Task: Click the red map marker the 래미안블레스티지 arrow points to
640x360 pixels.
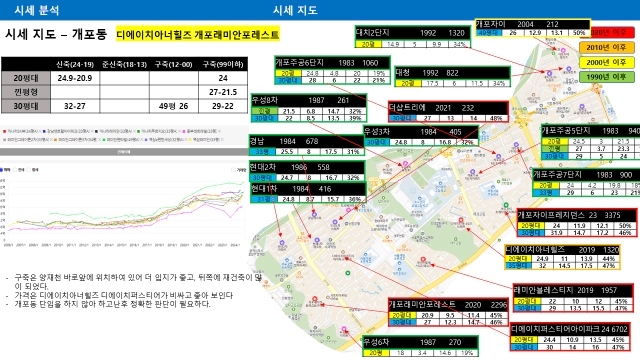Action: [x=423, y=260]
